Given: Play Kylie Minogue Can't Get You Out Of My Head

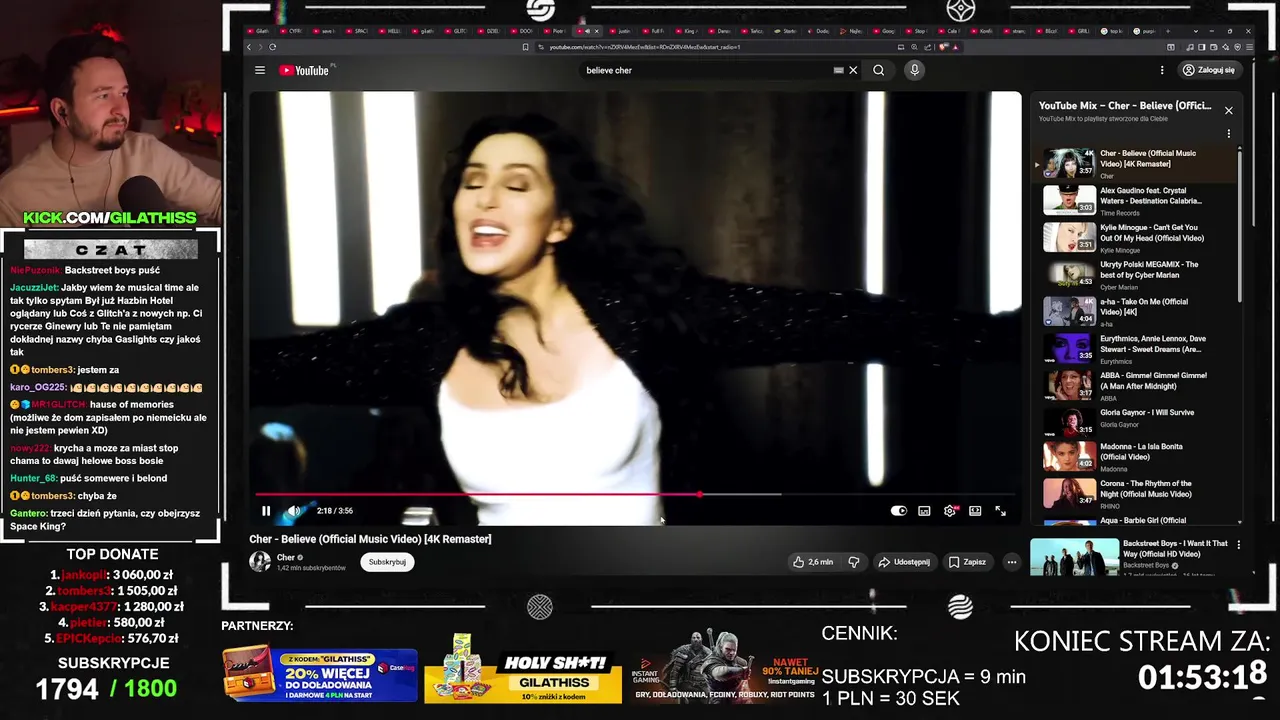Looking at the screenshot, I should 1135,237.
